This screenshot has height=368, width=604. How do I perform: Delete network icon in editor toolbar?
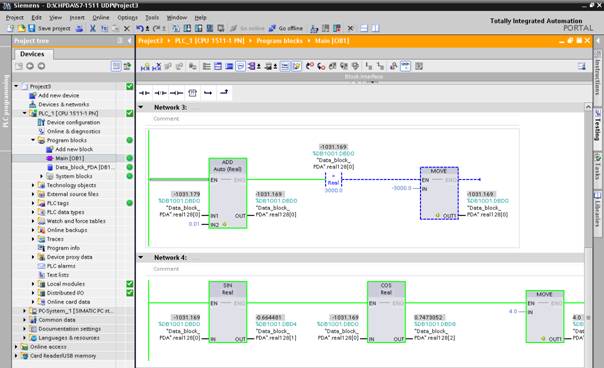(x=156, y=66)
